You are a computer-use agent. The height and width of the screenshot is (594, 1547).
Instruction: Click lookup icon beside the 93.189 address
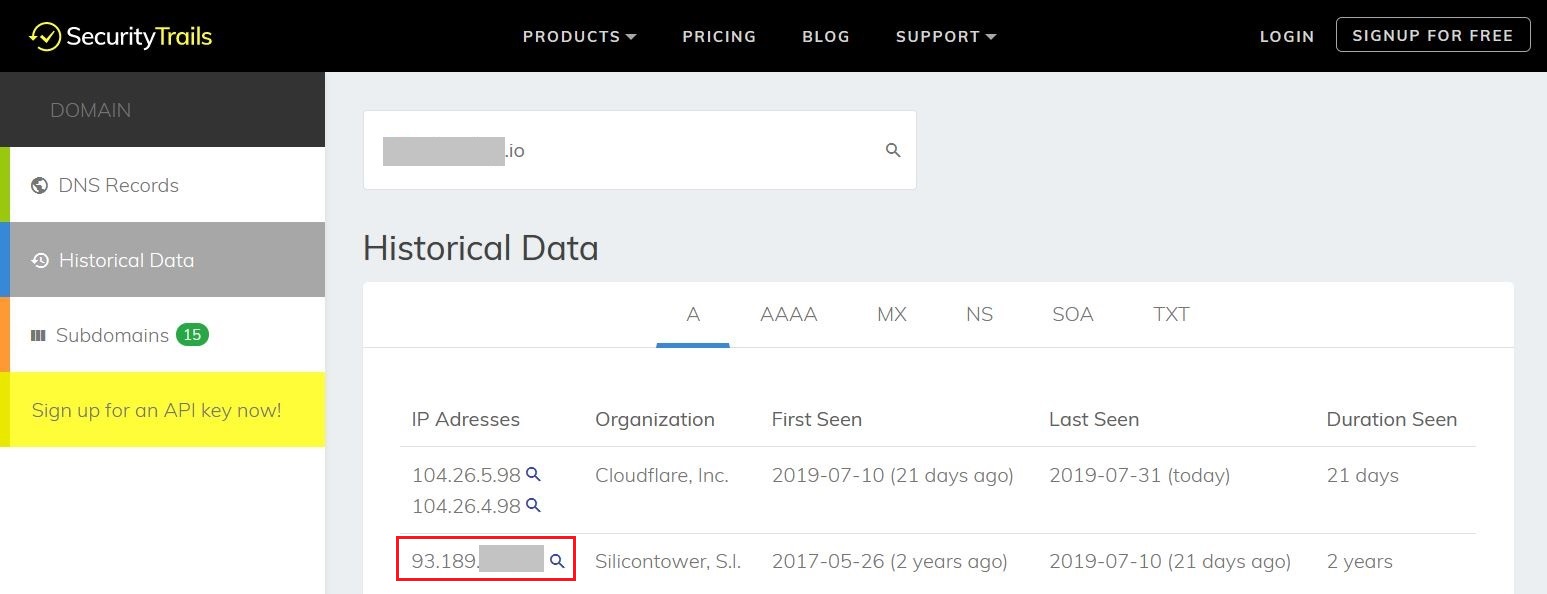[558, 561]
